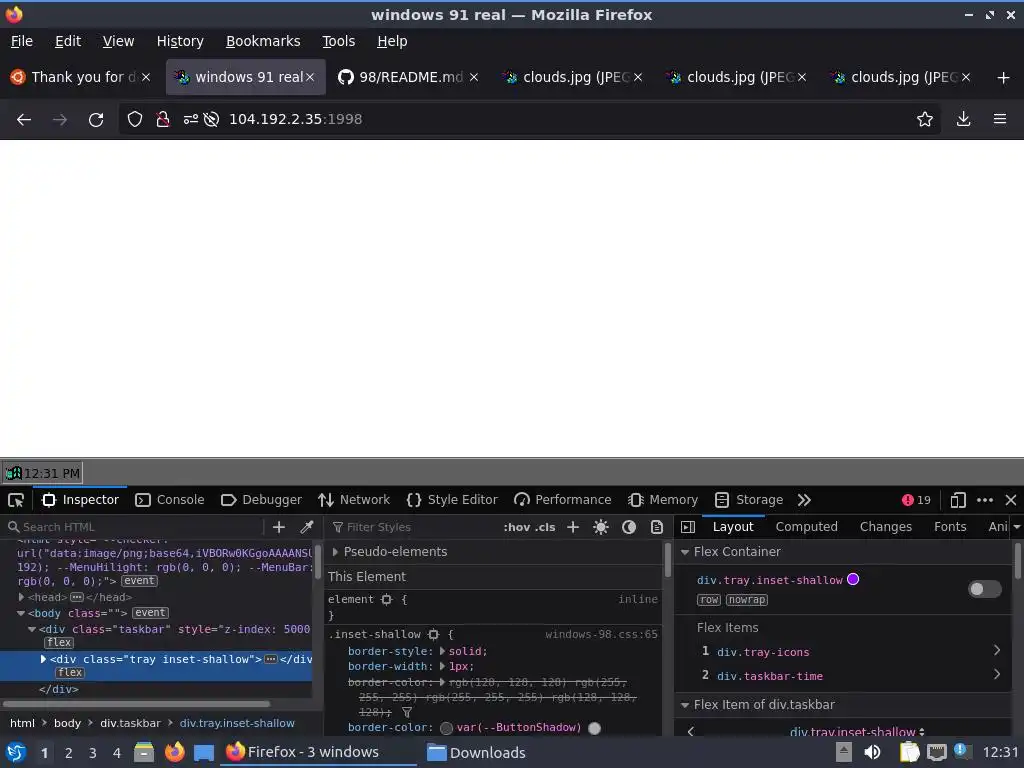Click the volume icon in system tray
This screenshot has width=1024, height=768.
point(872,752)
